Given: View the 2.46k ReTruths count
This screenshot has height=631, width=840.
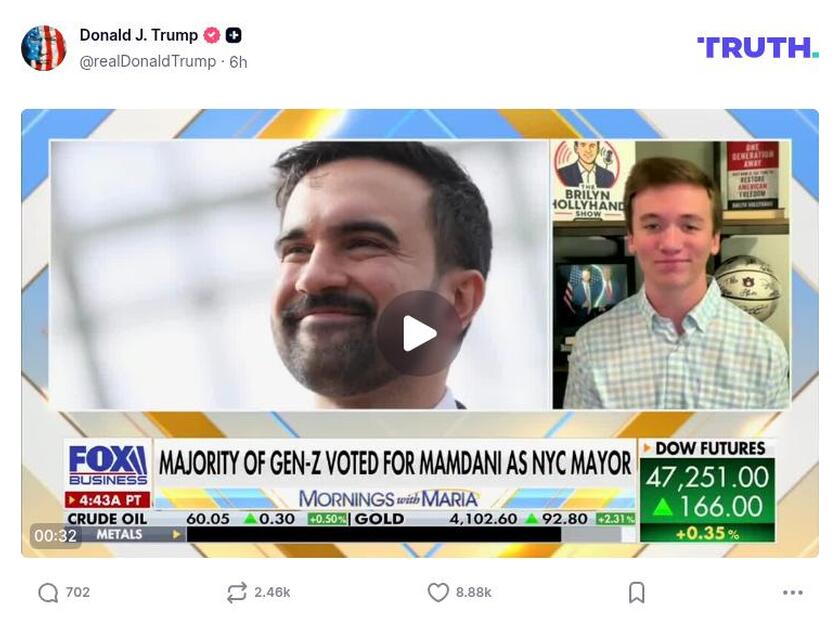Looking at the screenshot, I should 272,592.
